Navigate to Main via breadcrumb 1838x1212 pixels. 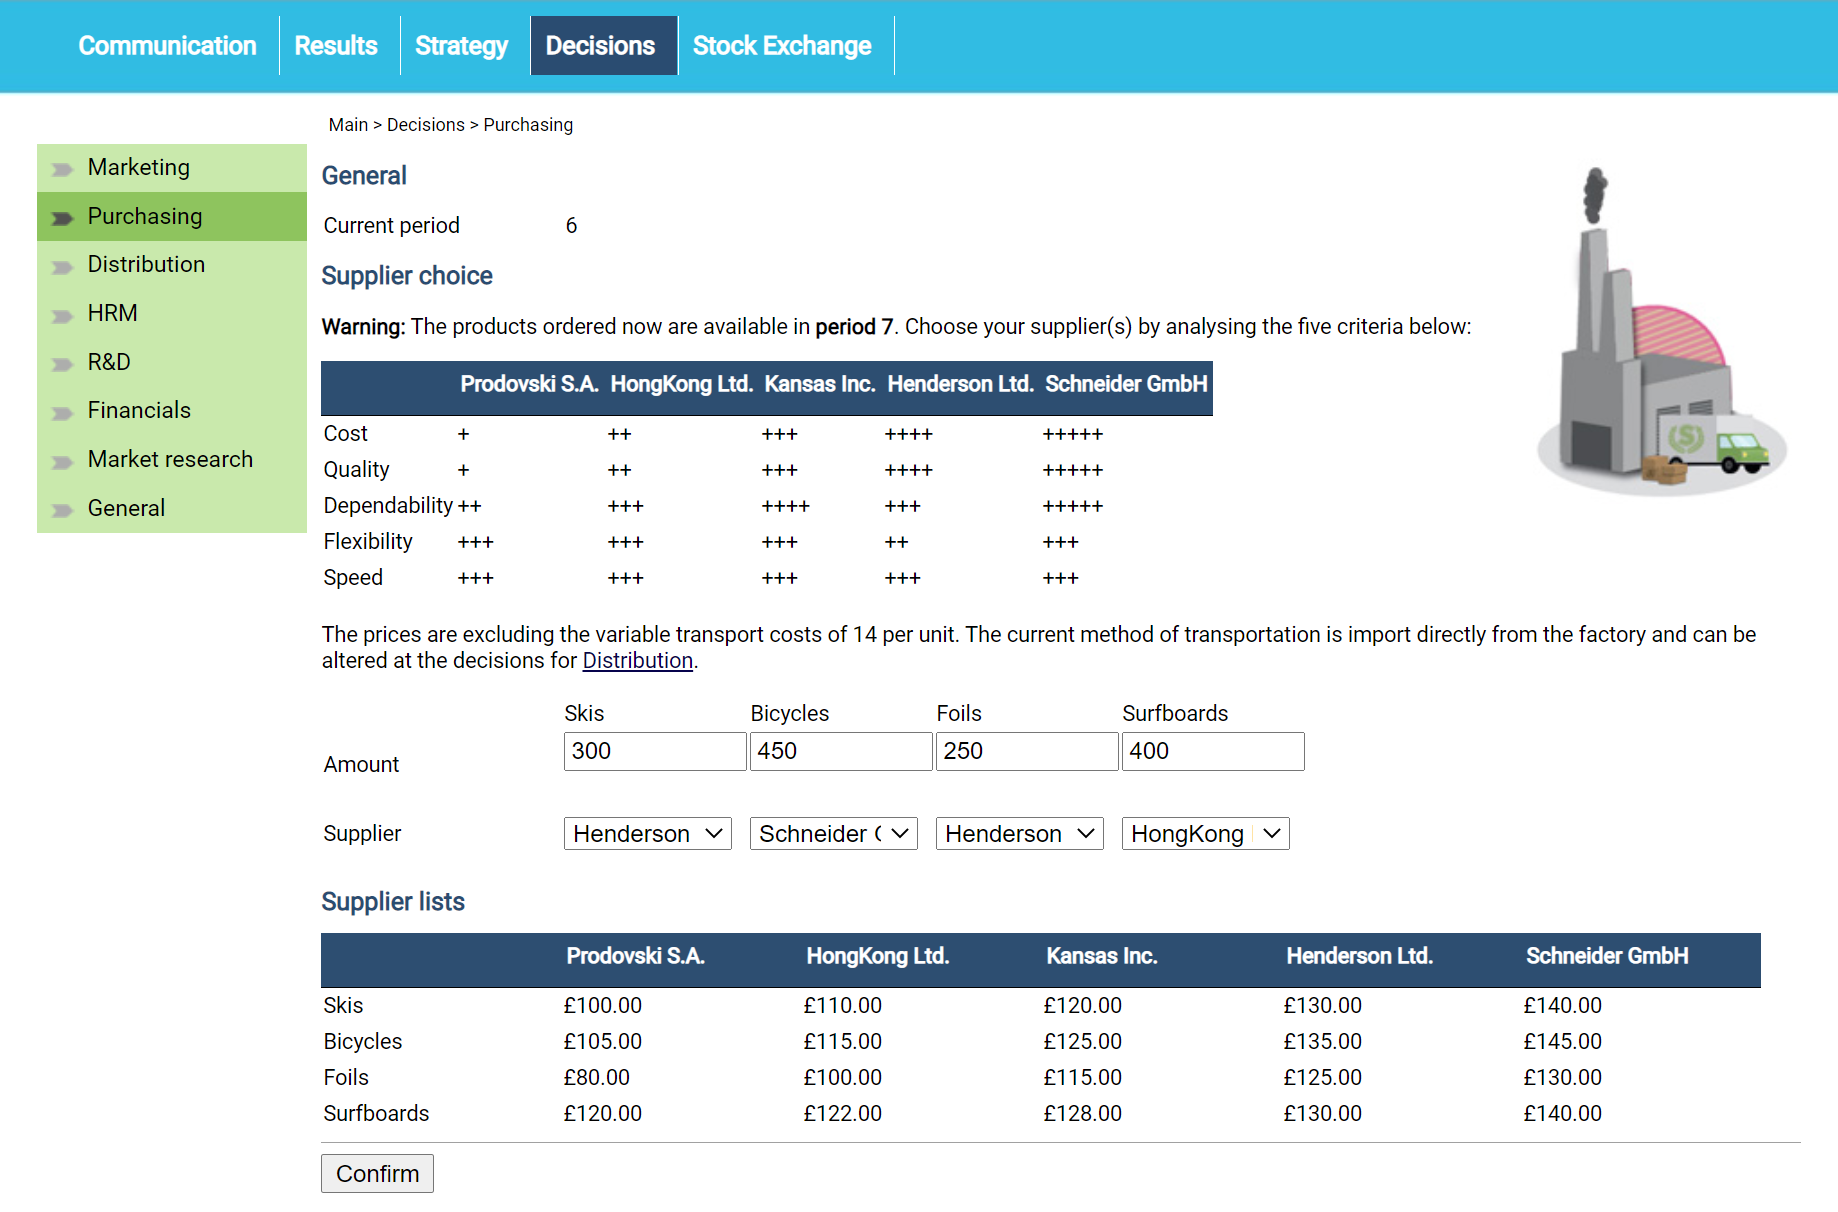[x=348, y=124]
